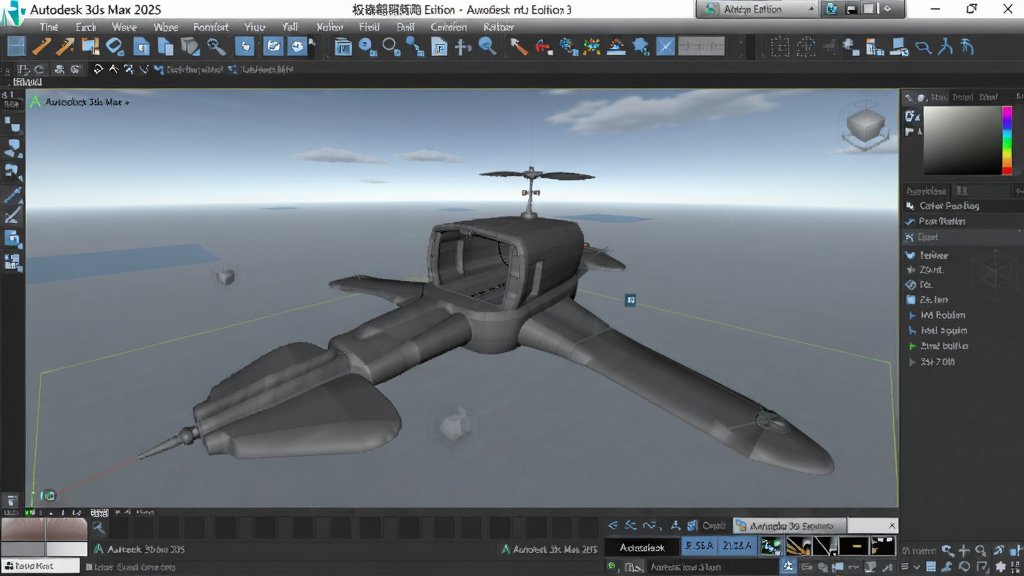Viewport: 1024px width, 576px height.
Task: Toggle the 2128A blue button
Action: click(737, 545)
